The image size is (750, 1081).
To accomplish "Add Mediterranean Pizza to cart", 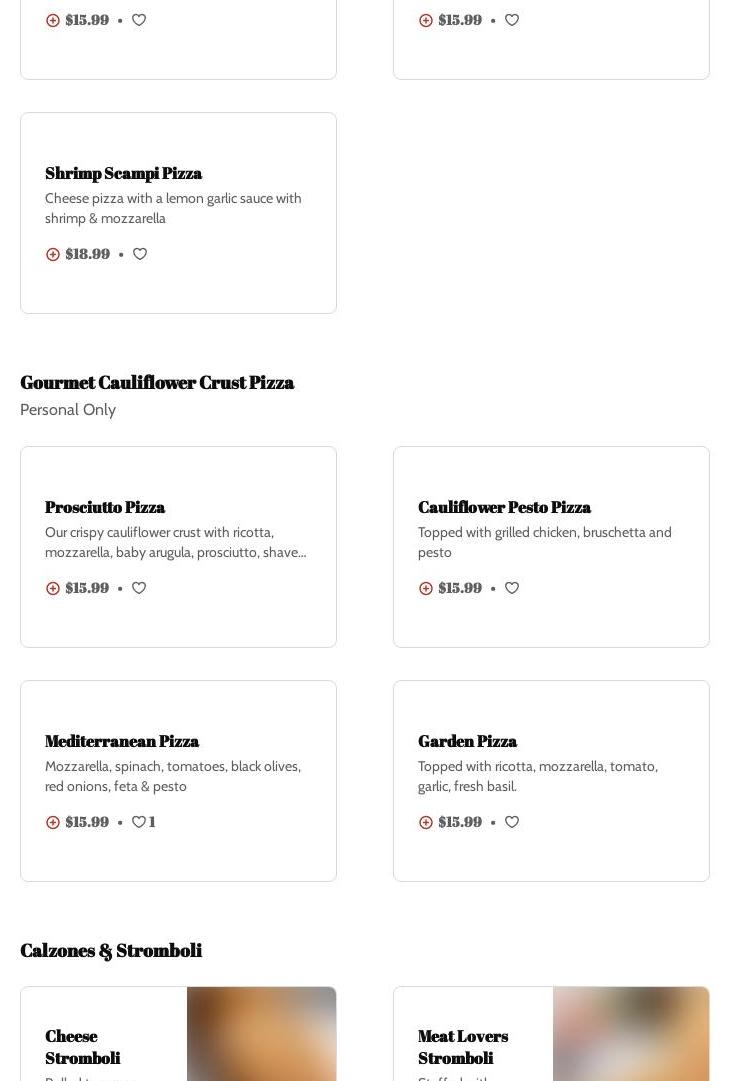I will click(53, 822).
